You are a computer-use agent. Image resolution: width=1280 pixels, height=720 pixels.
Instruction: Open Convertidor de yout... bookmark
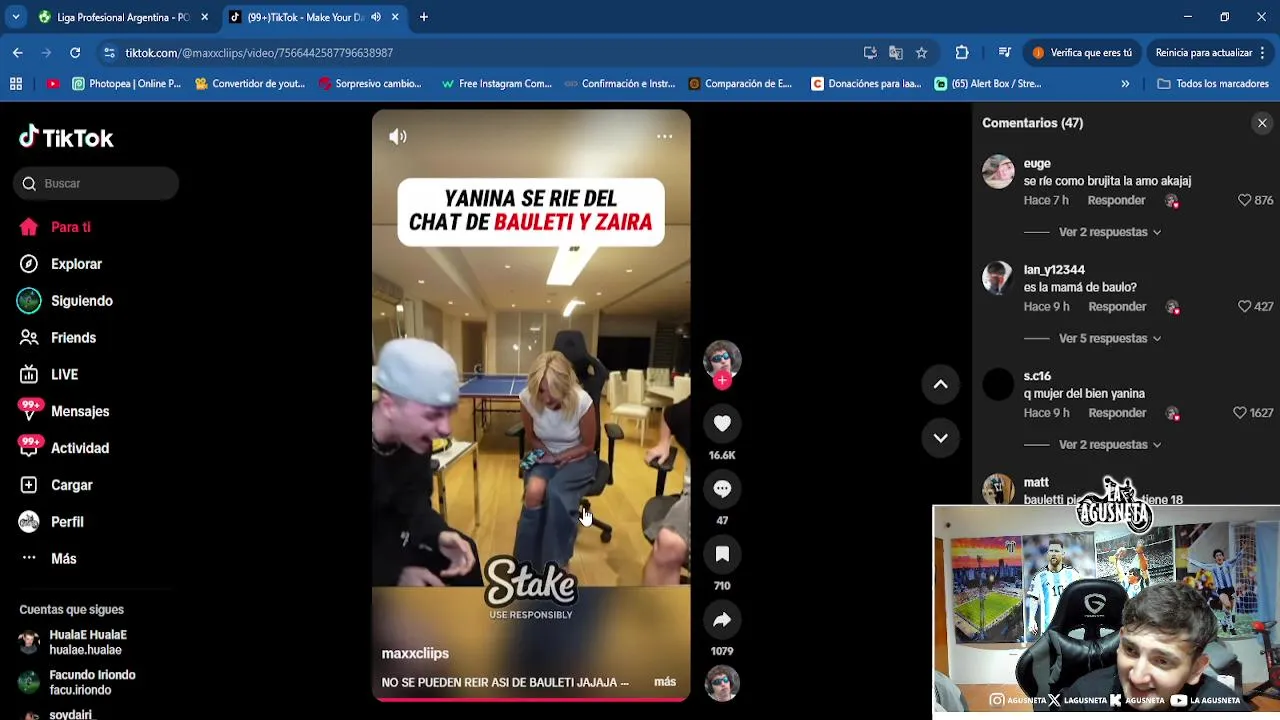point(250,84)
